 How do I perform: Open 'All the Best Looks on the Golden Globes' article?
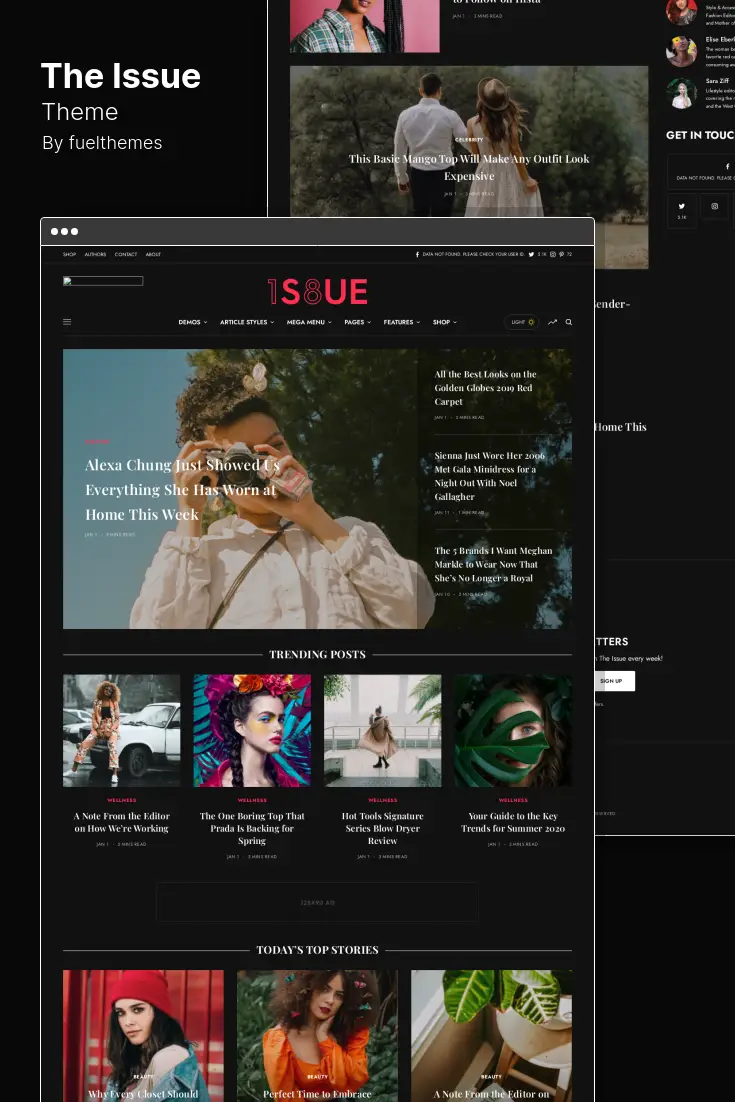(x=485, y=388)
